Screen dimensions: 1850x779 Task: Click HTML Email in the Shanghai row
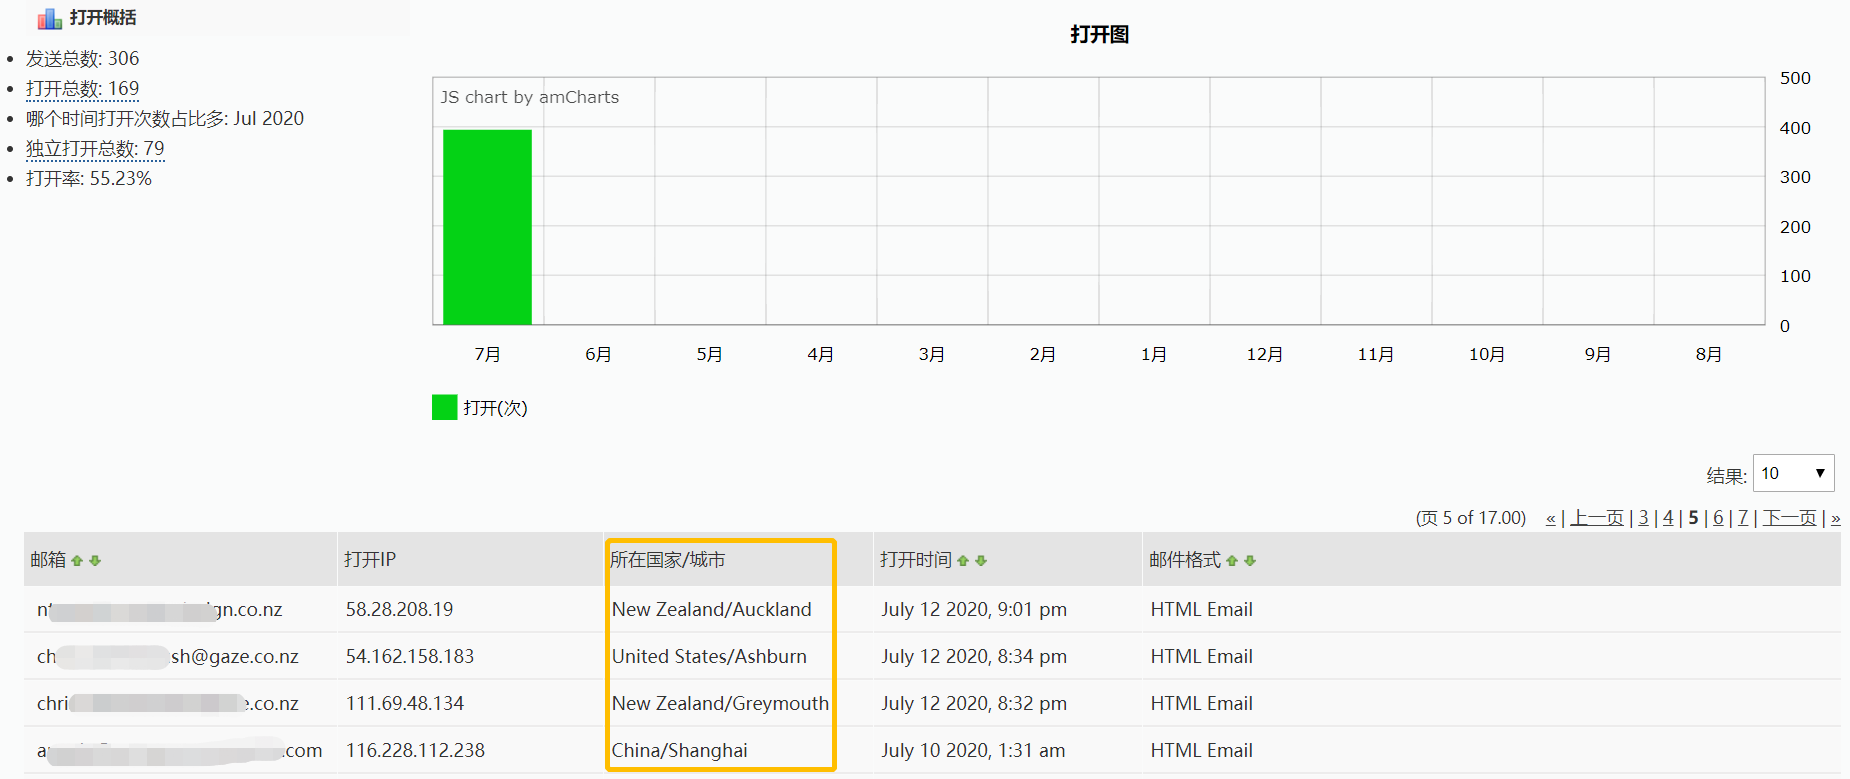pos(1201,751)
